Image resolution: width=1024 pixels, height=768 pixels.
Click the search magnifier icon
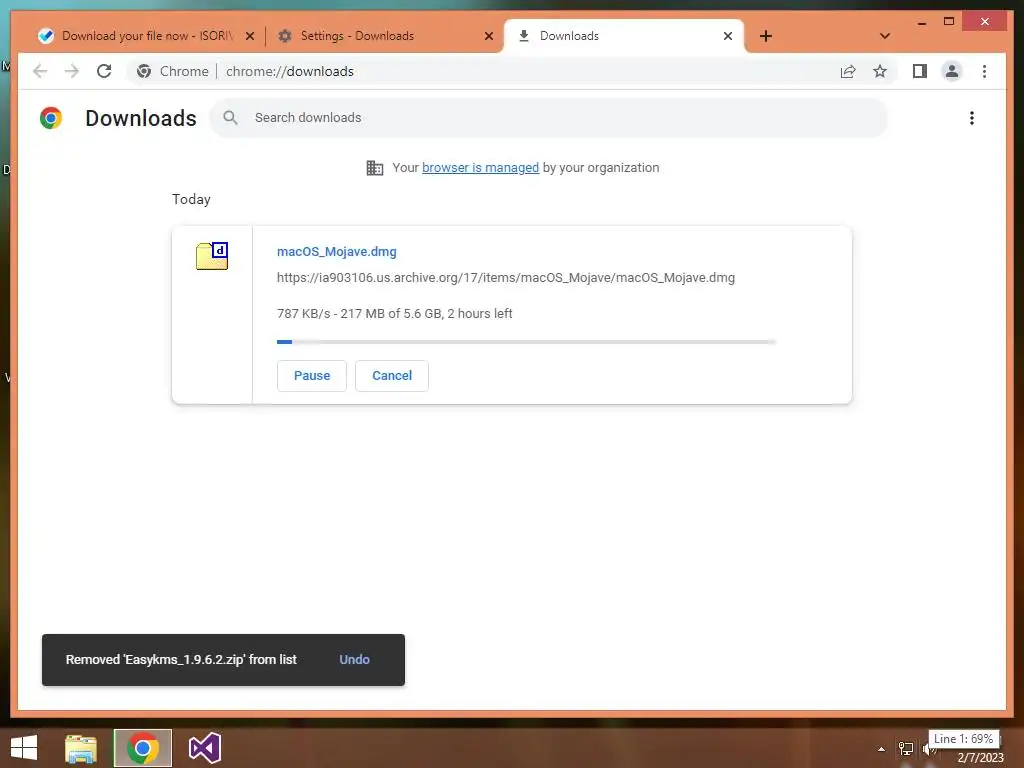[231, 118]
